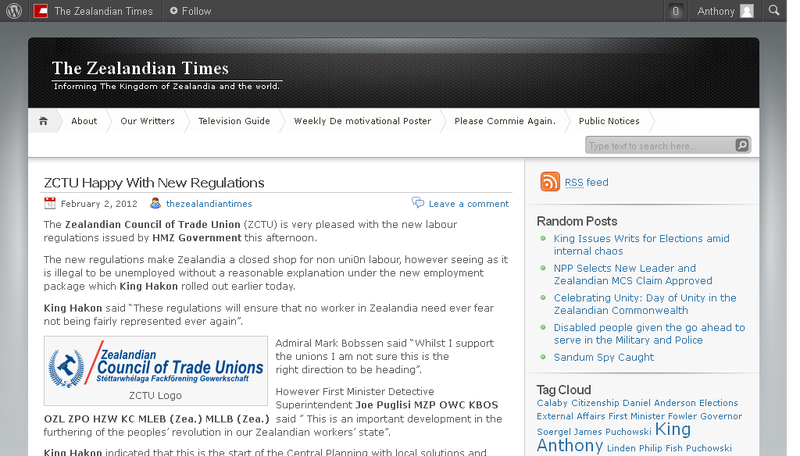800x456 pixels.
Task: Open the Television Guide menu item
Action: [234, 121]
